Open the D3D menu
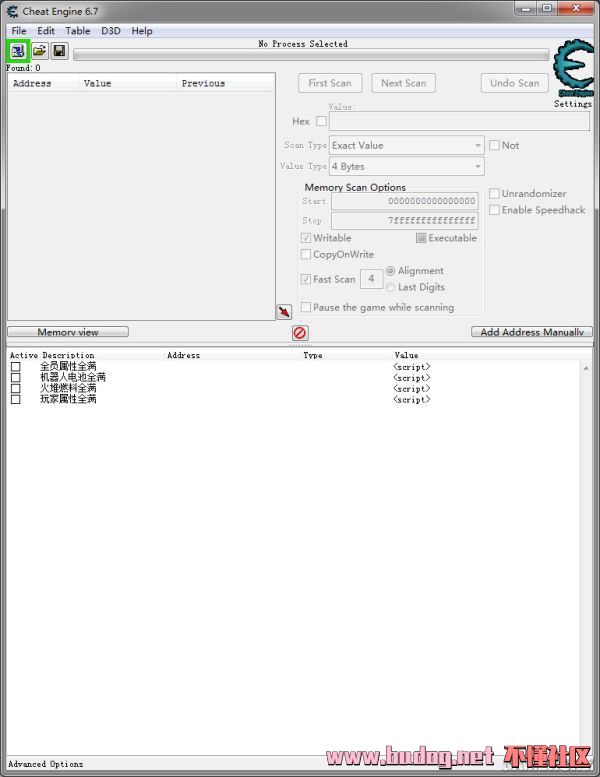Image resolution: width=600 pixels, height=777 pixels. pos(110,31)
